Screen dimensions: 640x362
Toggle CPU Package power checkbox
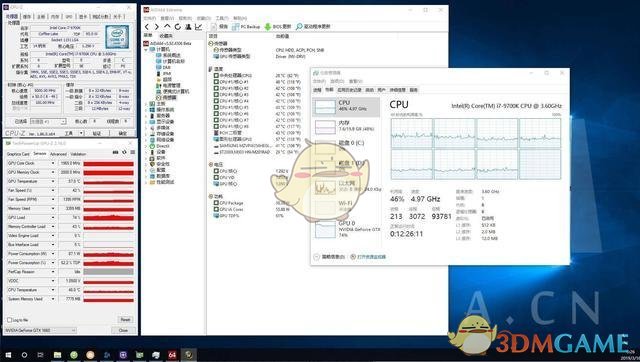[x=216, y=203]
